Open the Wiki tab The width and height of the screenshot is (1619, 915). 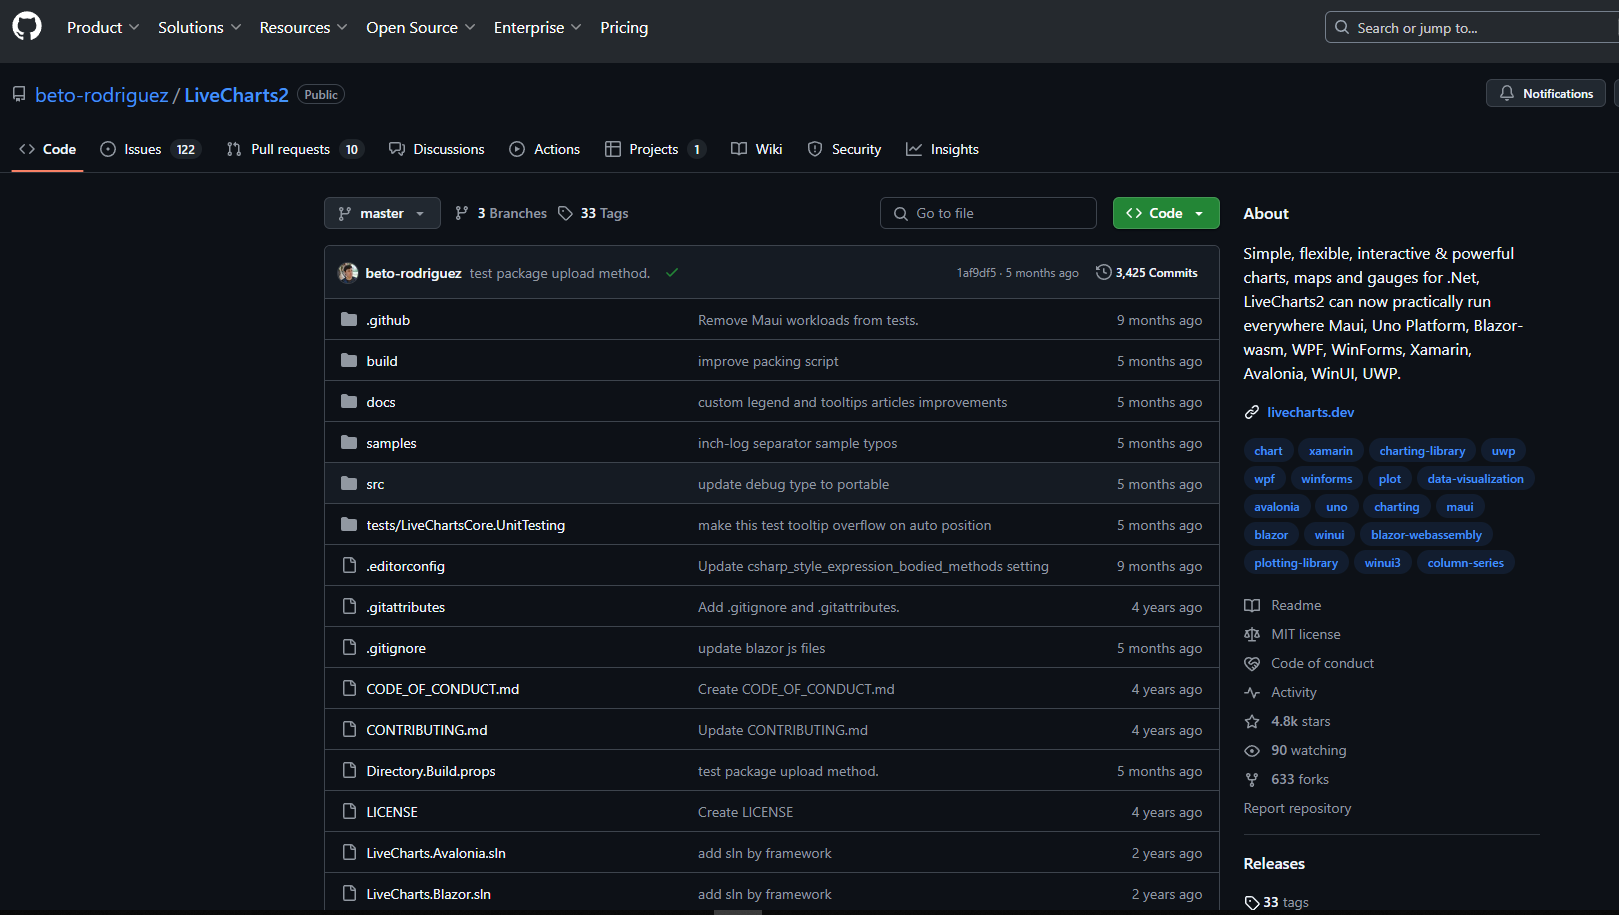point(757,149)
